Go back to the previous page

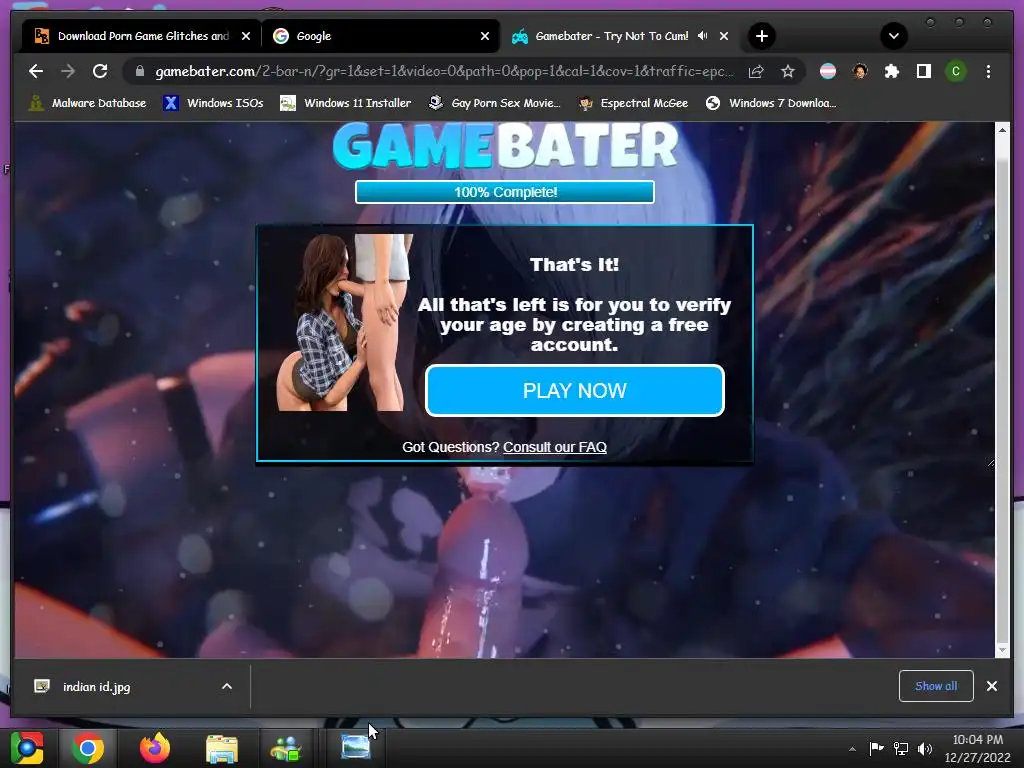[x=36, y=71]
